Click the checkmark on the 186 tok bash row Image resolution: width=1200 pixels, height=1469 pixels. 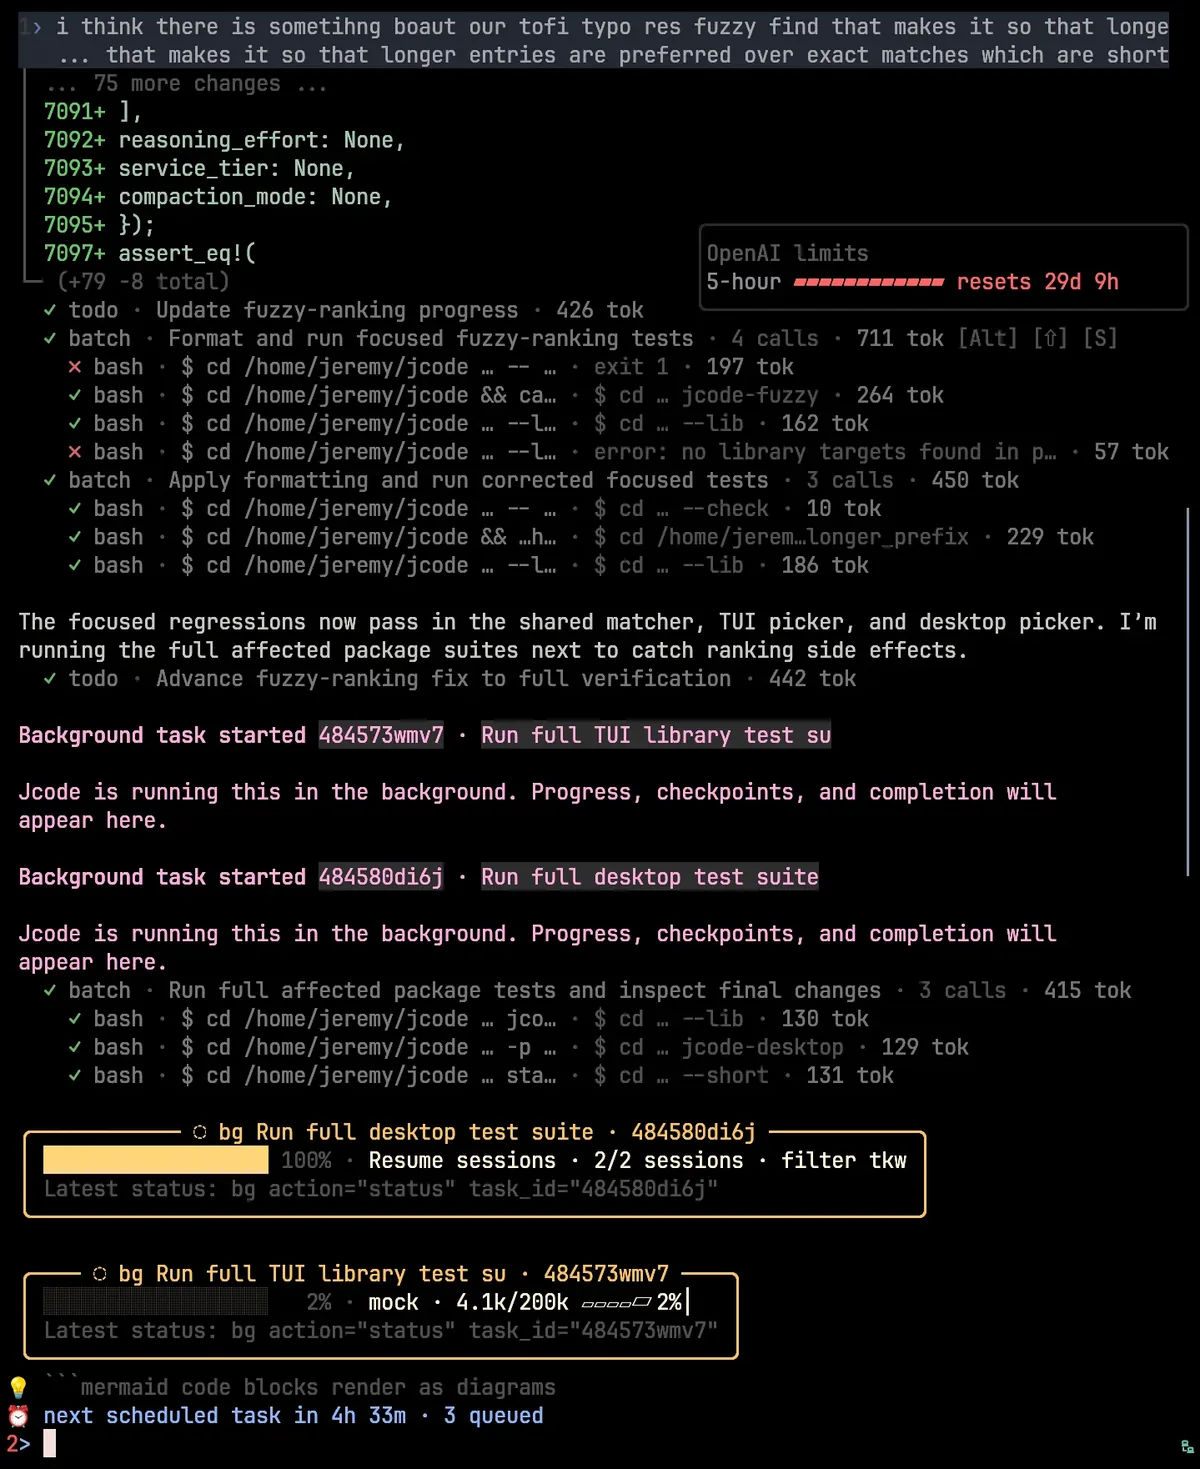pos(75,566)
